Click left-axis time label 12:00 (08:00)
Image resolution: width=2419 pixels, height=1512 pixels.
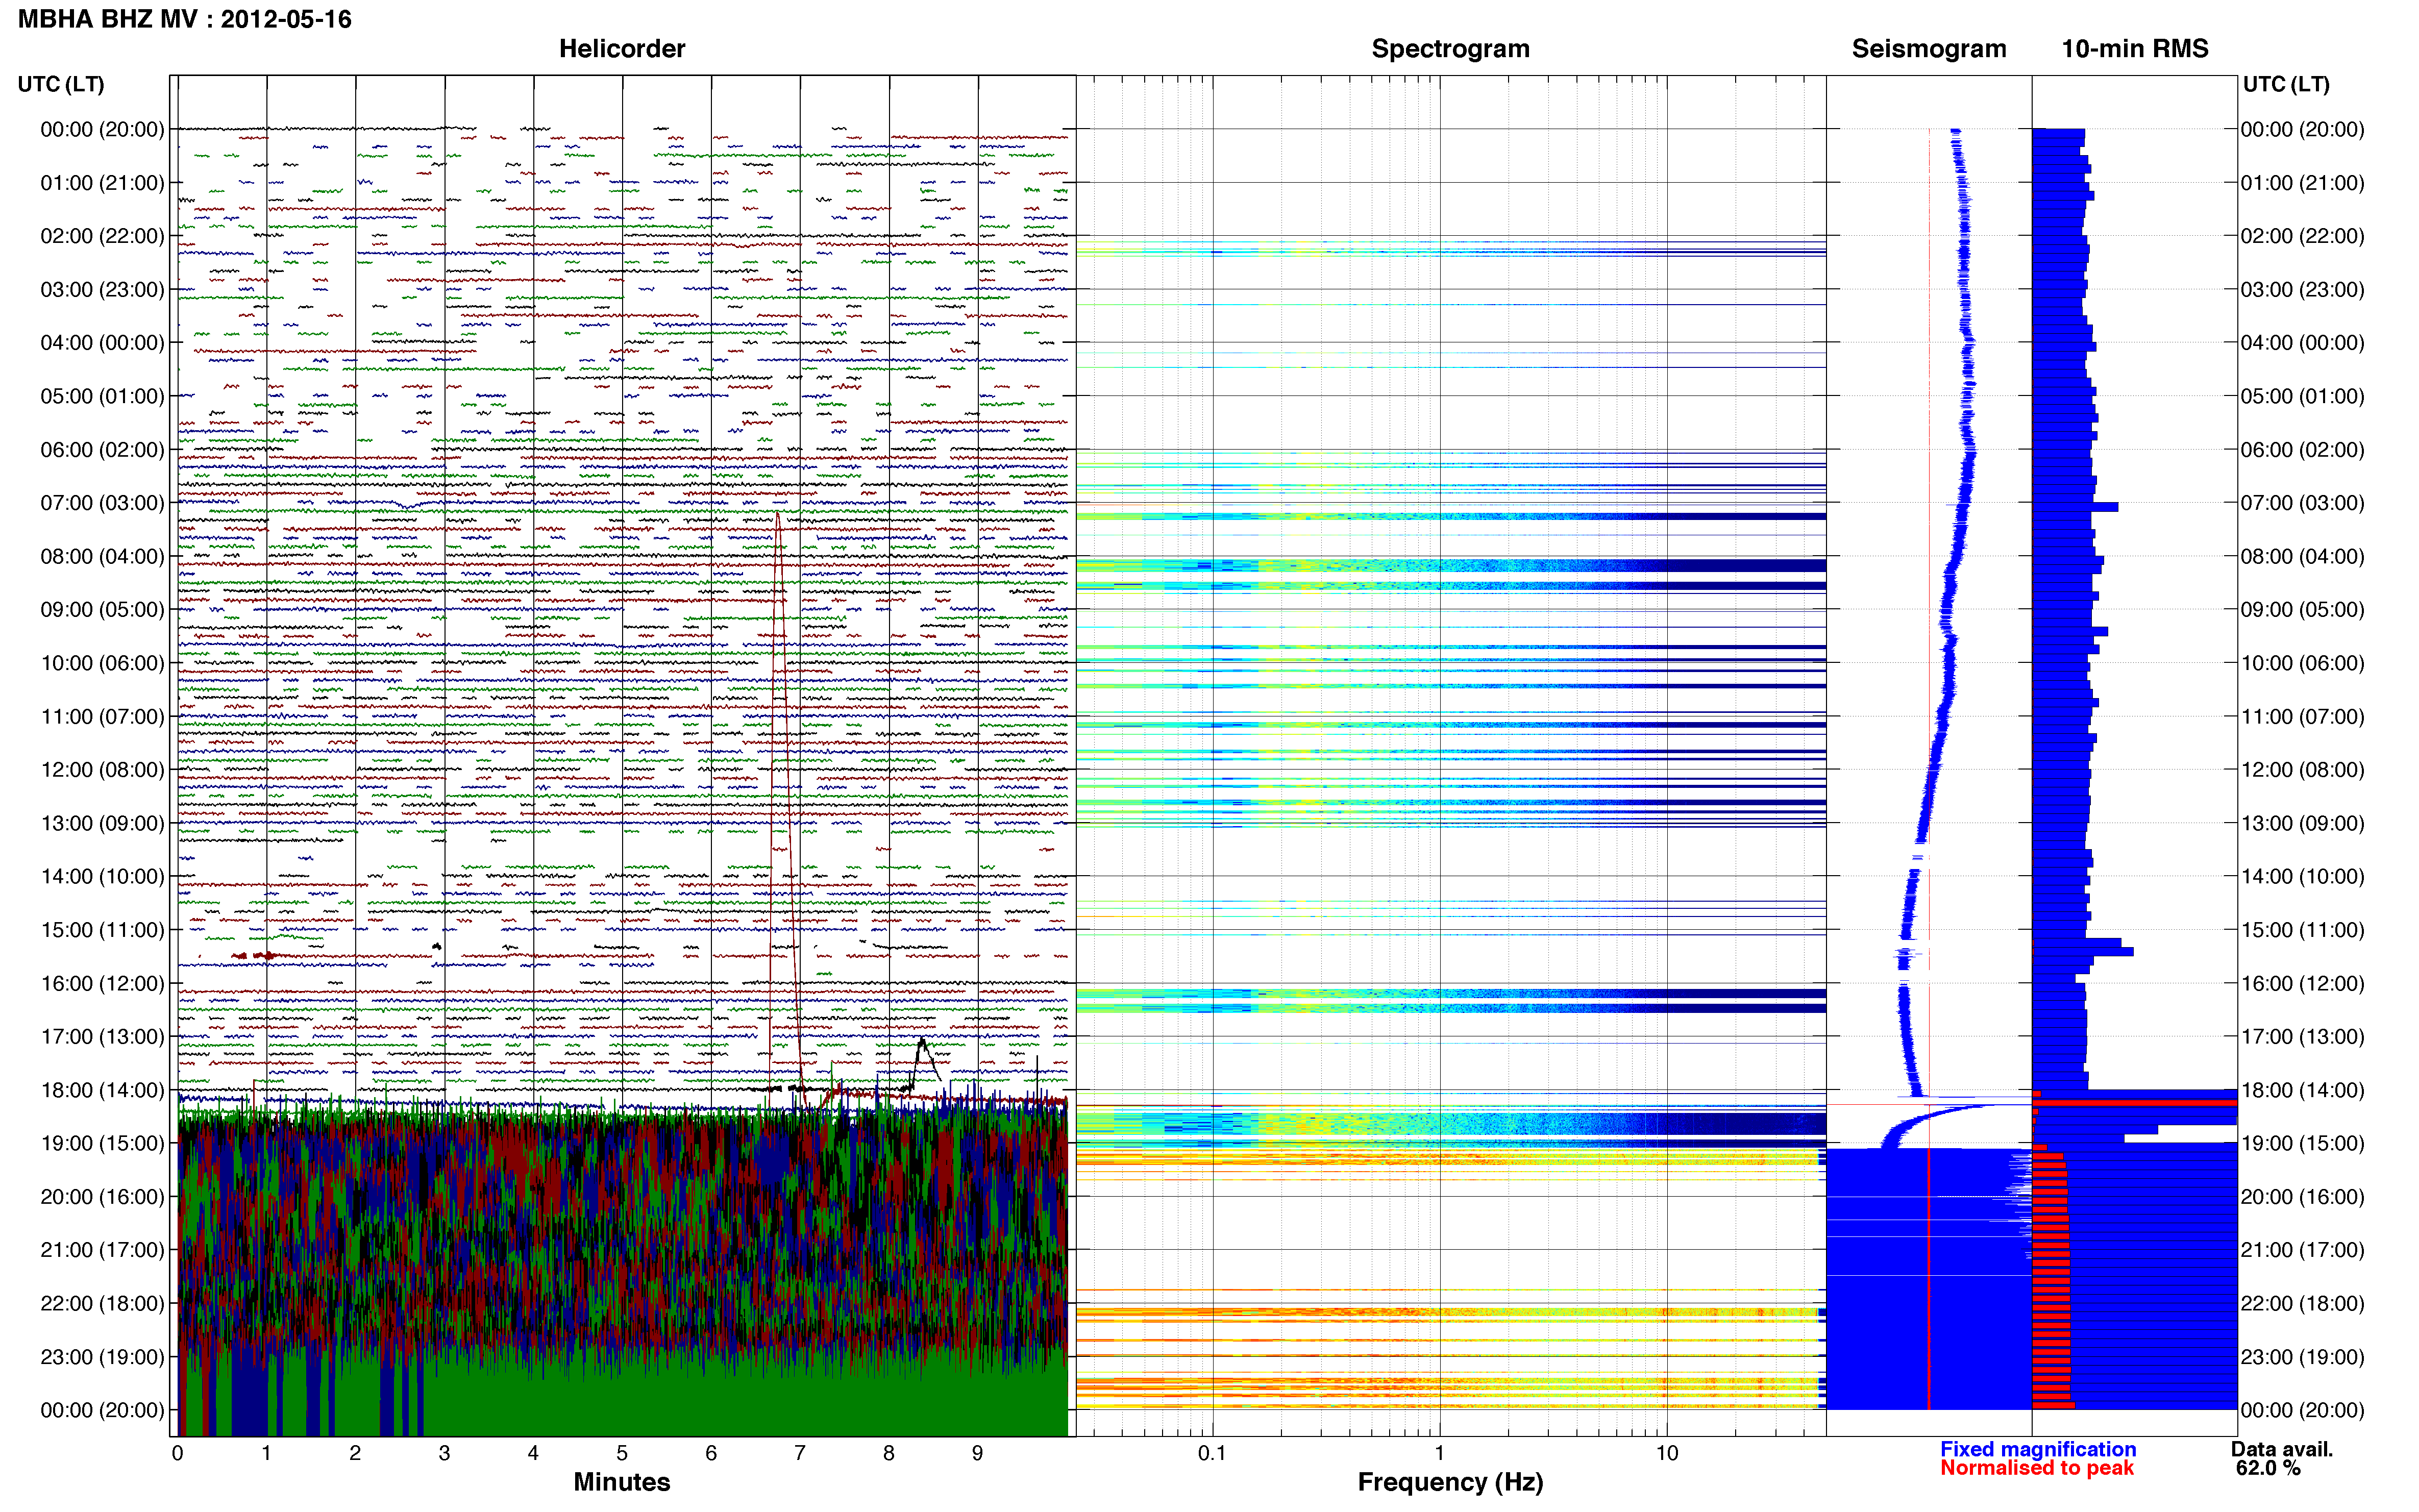tap(102, 770)
